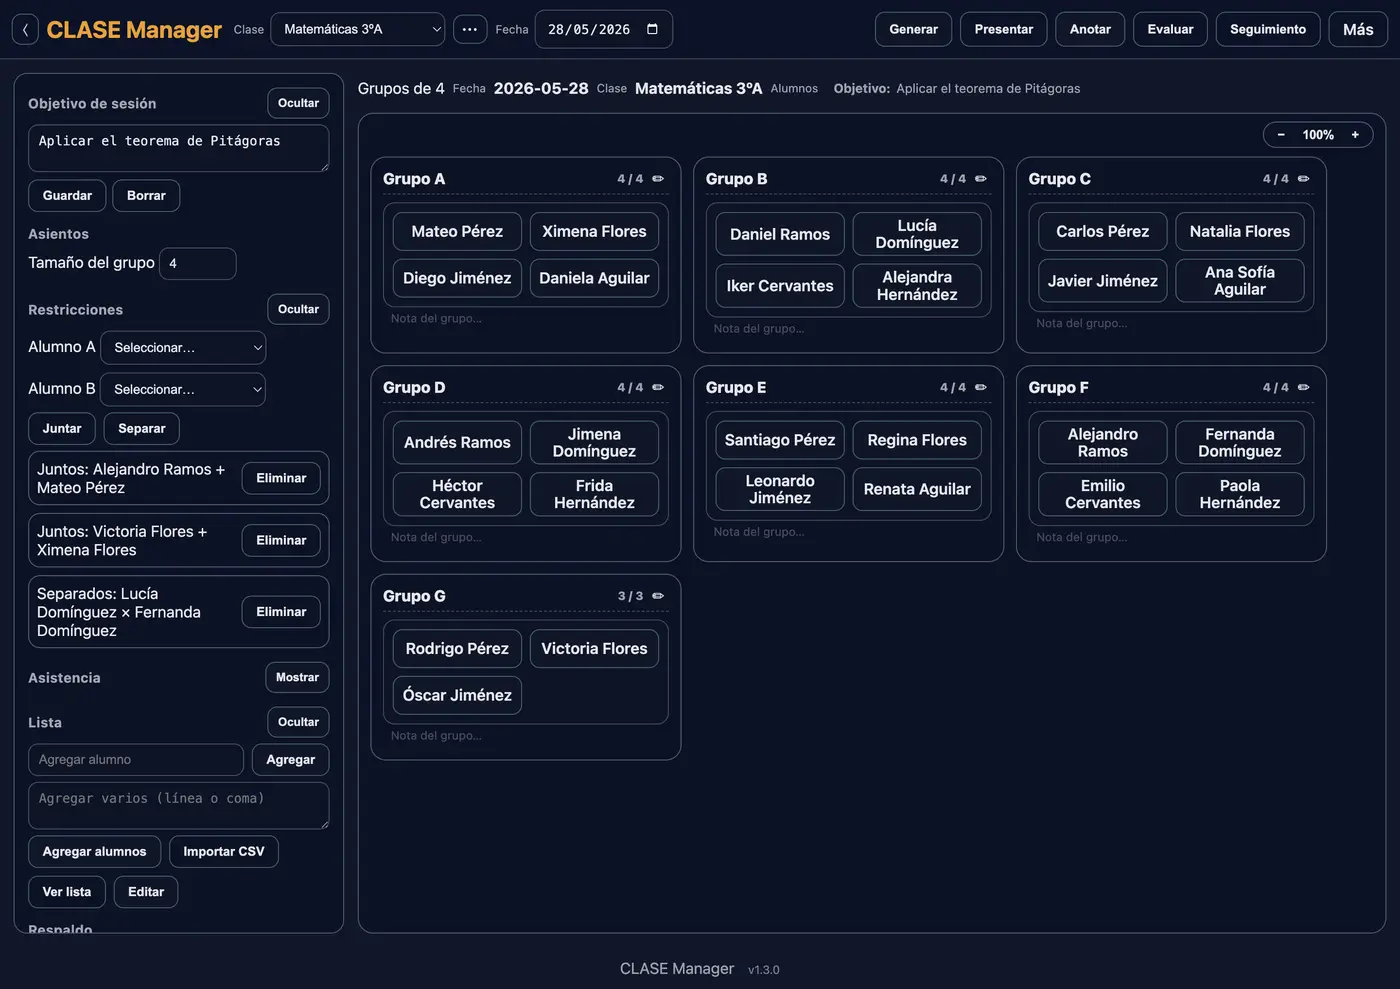Click the Ver lista button
The height and width of the screenshot is (989, 1400).
coord(67,892)
